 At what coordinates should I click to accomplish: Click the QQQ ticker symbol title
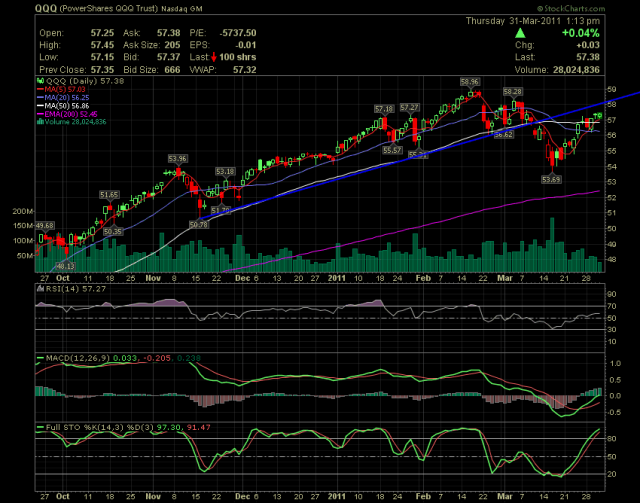[x=46, y=8]
